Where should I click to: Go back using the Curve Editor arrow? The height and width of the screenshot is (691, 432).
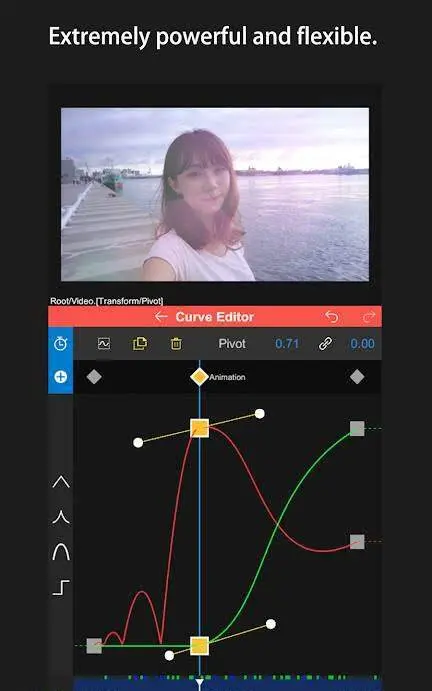(161, 316)
